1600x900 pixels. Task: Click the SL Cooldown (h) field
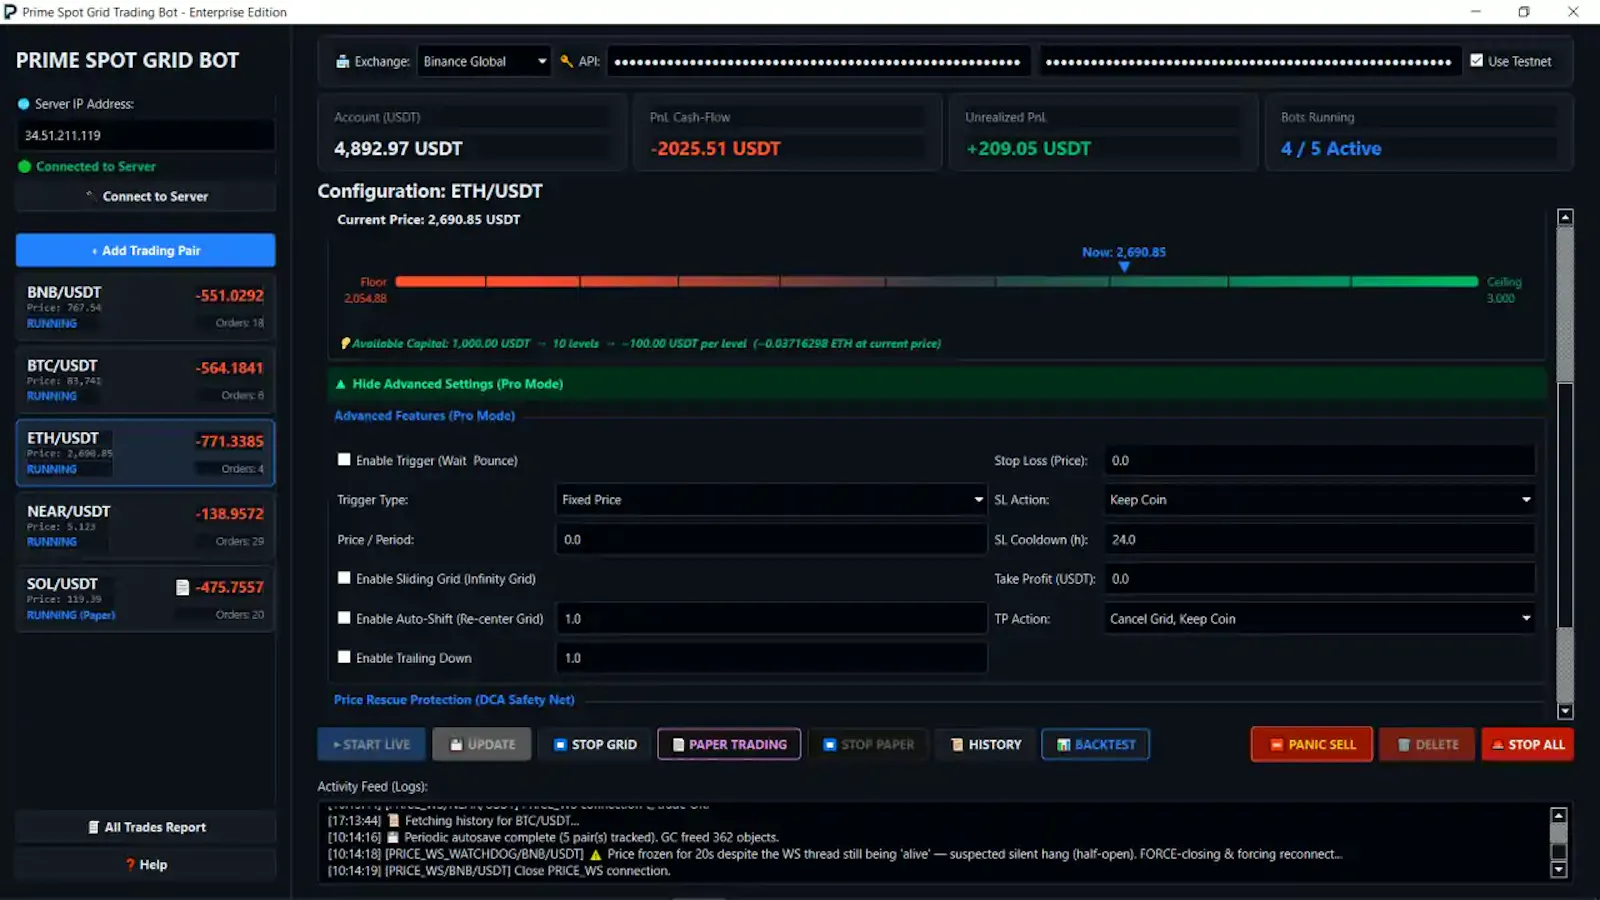(1319, 539)
